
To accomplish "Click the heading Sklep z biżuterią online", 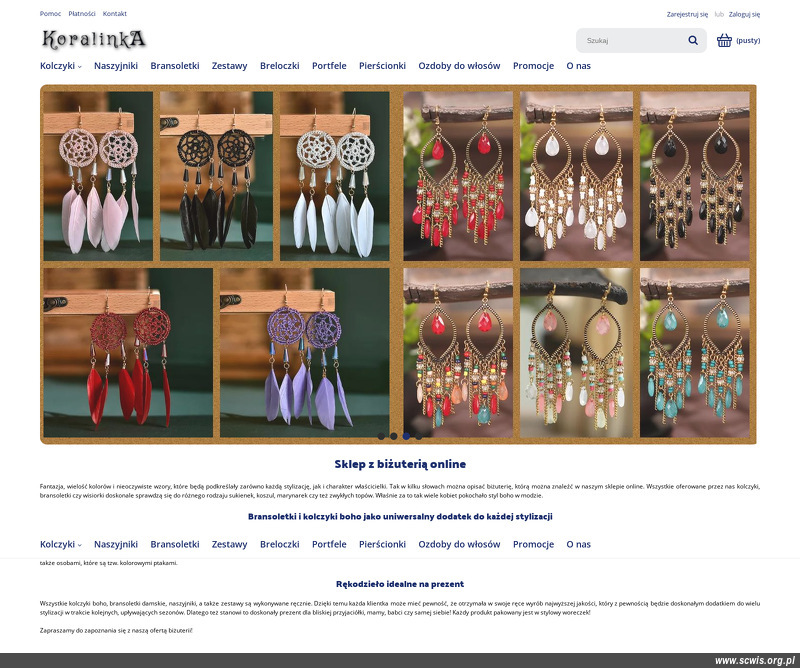I will 400,464.
